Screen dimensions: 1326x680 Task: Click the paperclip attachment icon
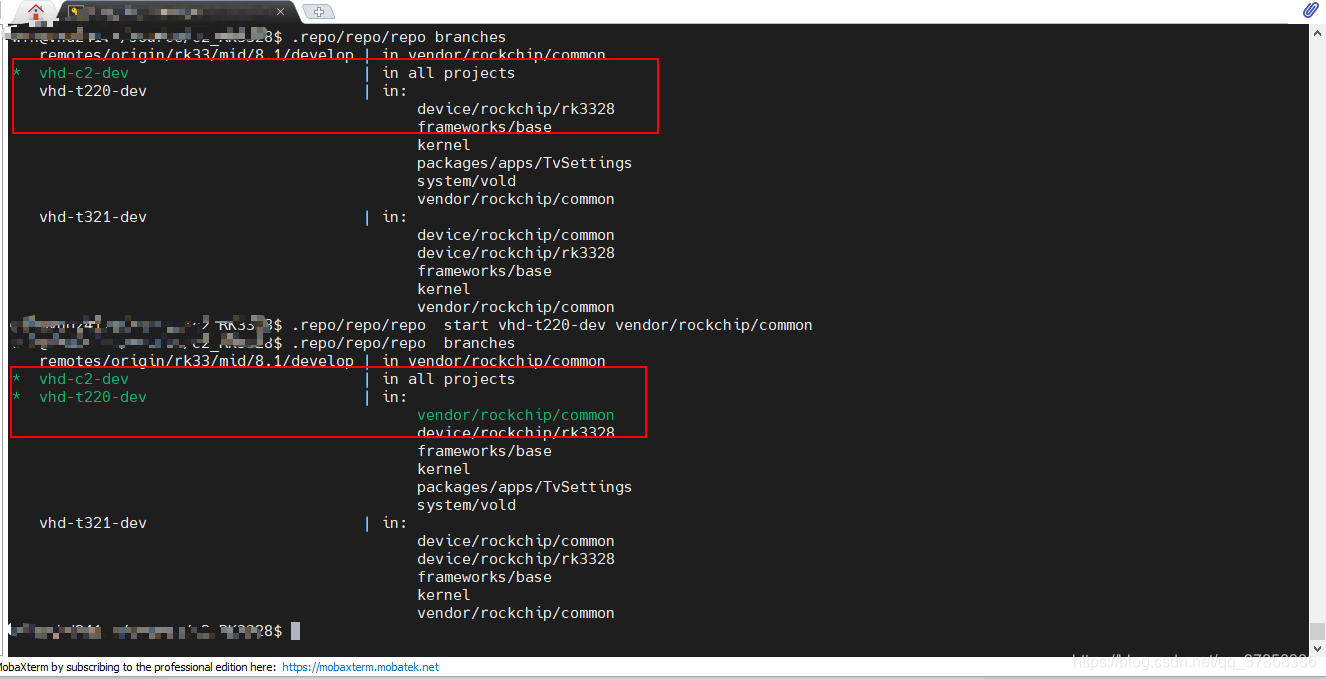pyautogui.click(x=1311, y=10)
